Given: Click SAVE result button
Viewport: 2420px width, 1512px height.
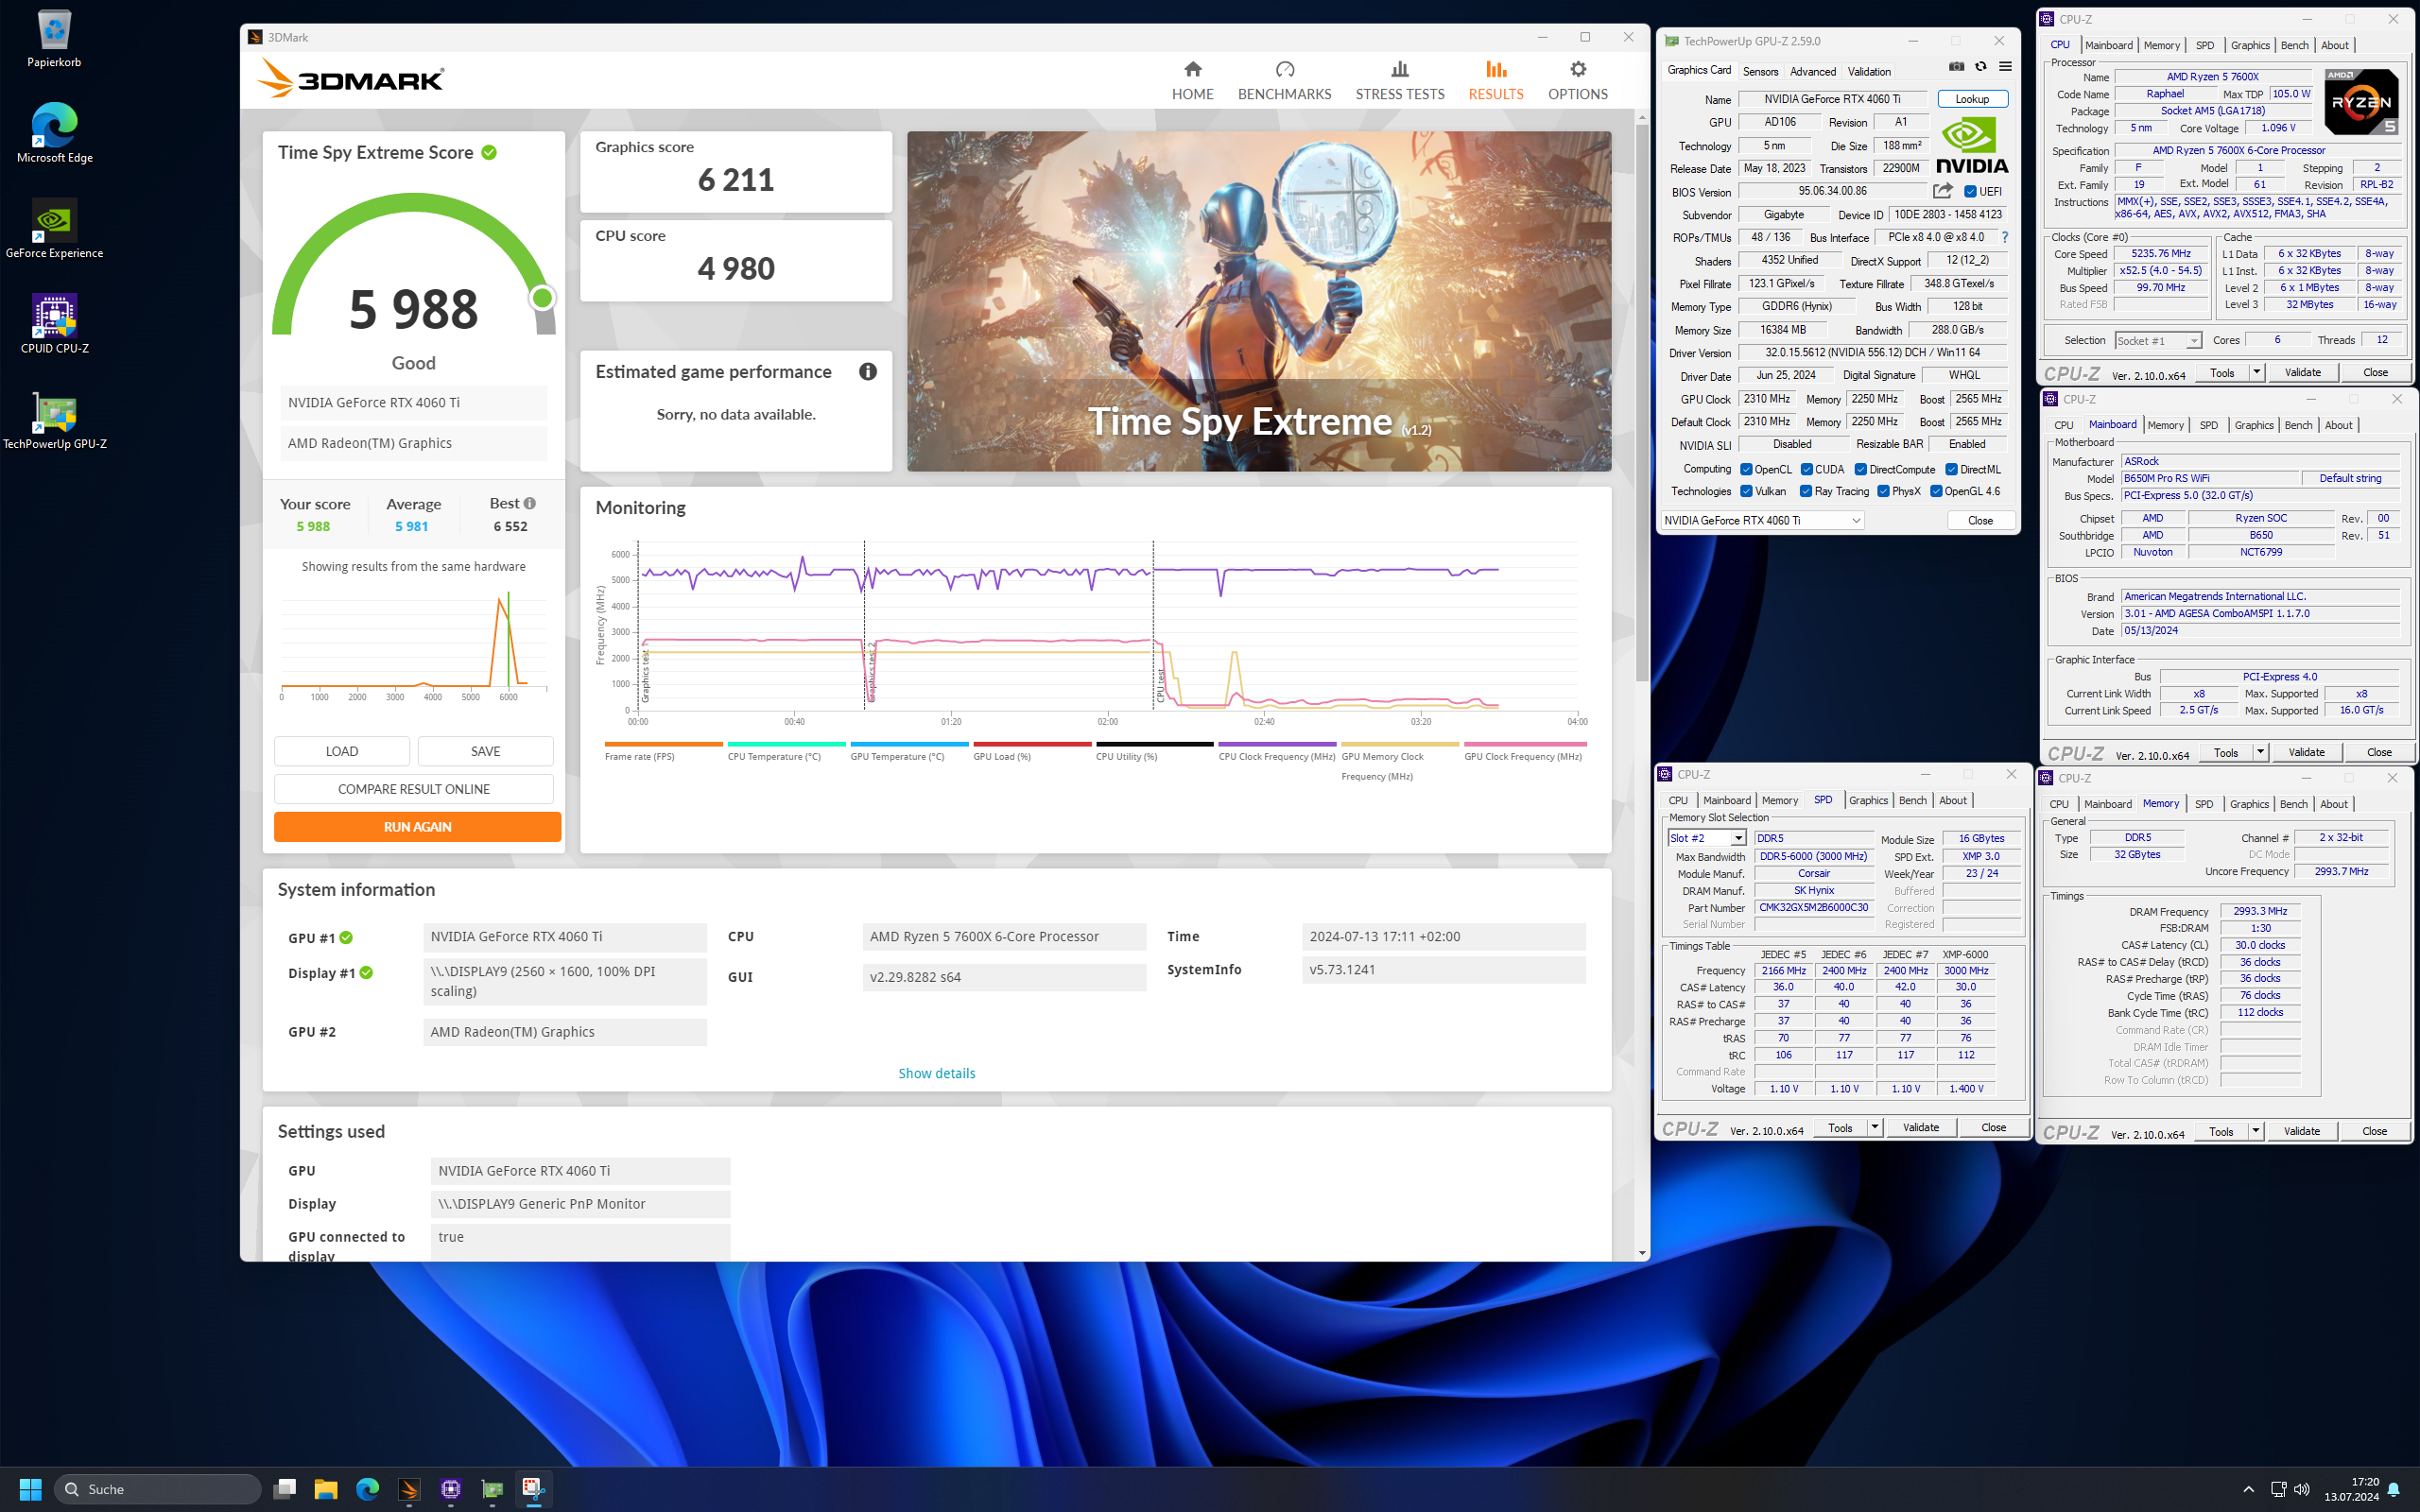Looking at the screenshot, I should pos(485,751).
